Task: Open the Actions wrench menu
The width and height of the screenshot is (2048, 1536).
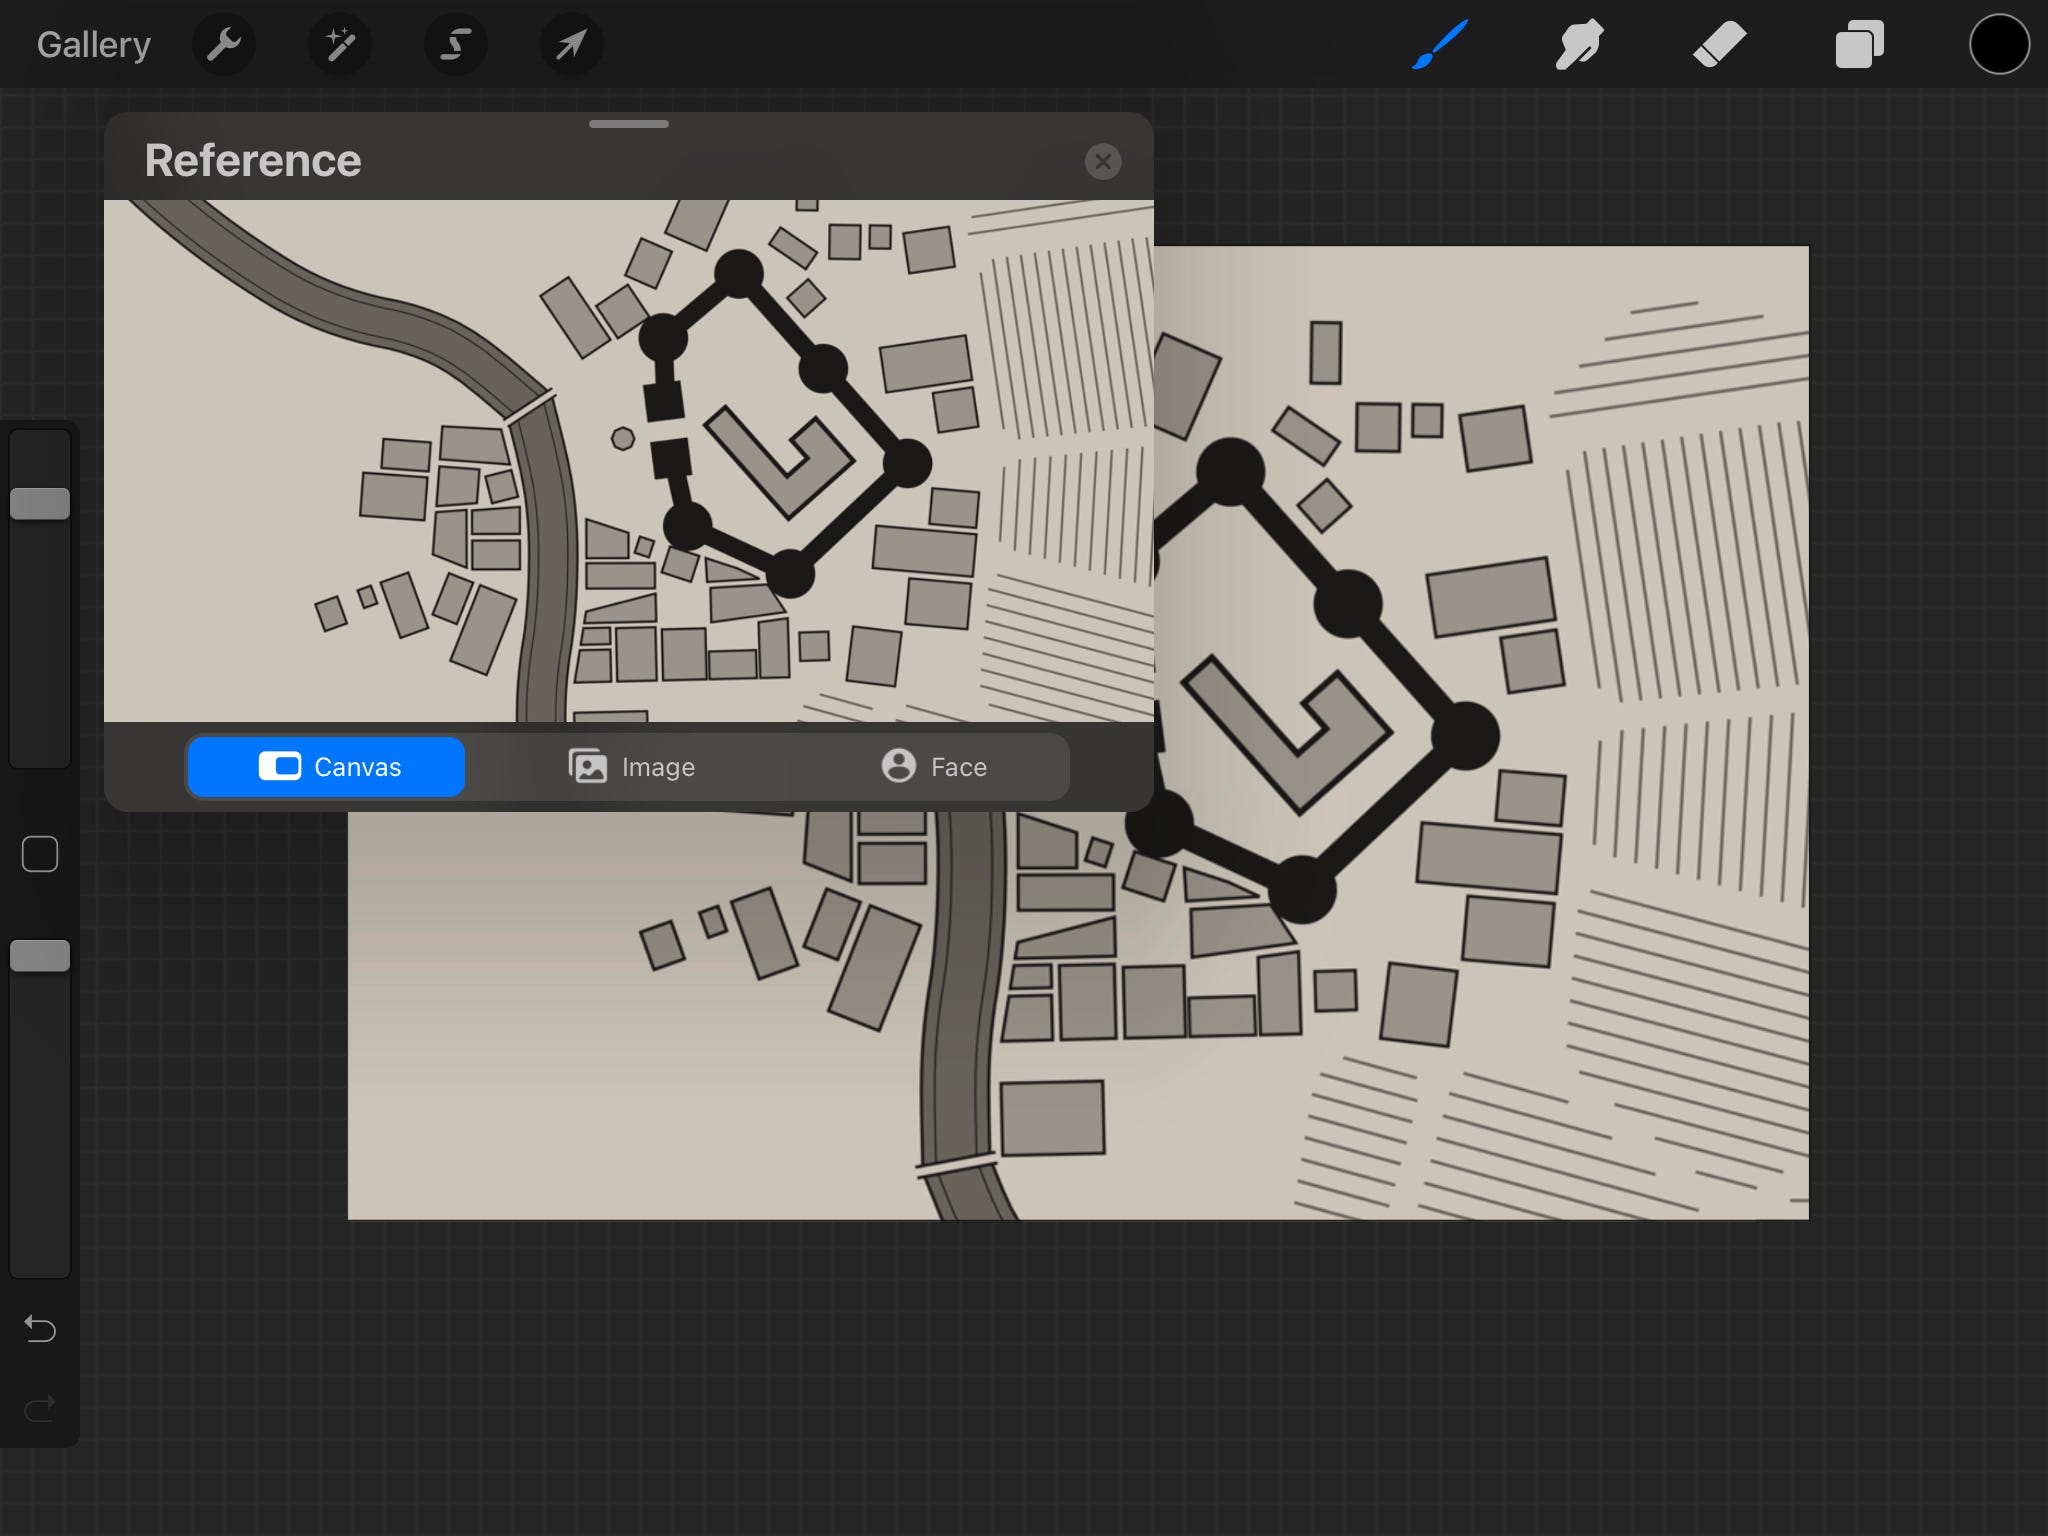Action: pyautogui.click(x=224, y=44)
